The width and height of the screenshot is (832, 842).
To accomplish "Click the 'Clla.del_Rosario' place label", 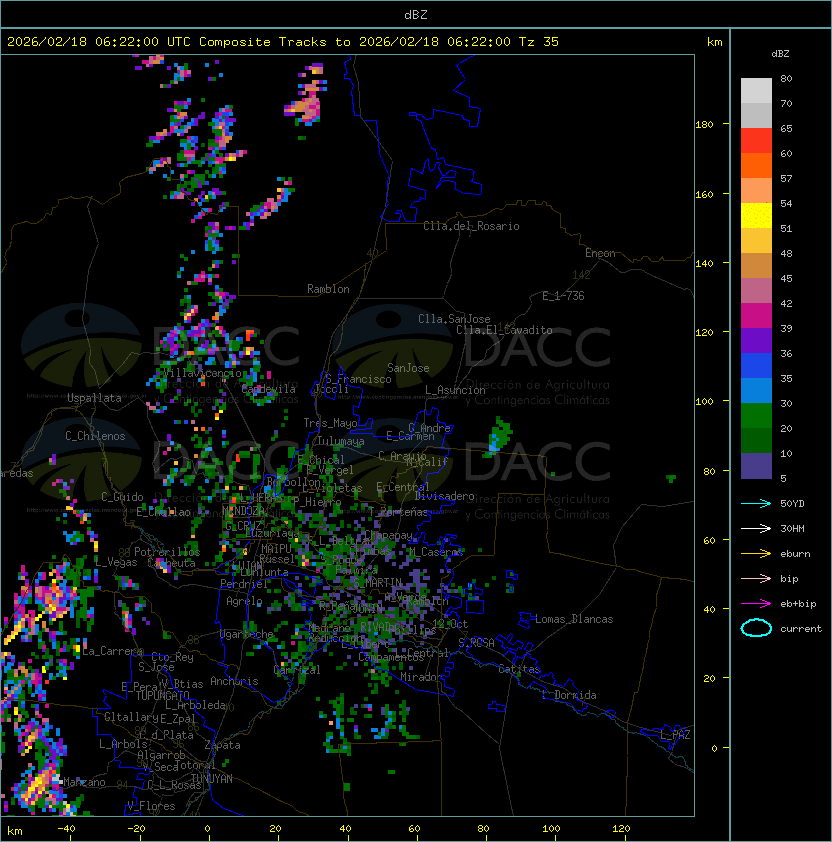I will (x=471, y=226).
